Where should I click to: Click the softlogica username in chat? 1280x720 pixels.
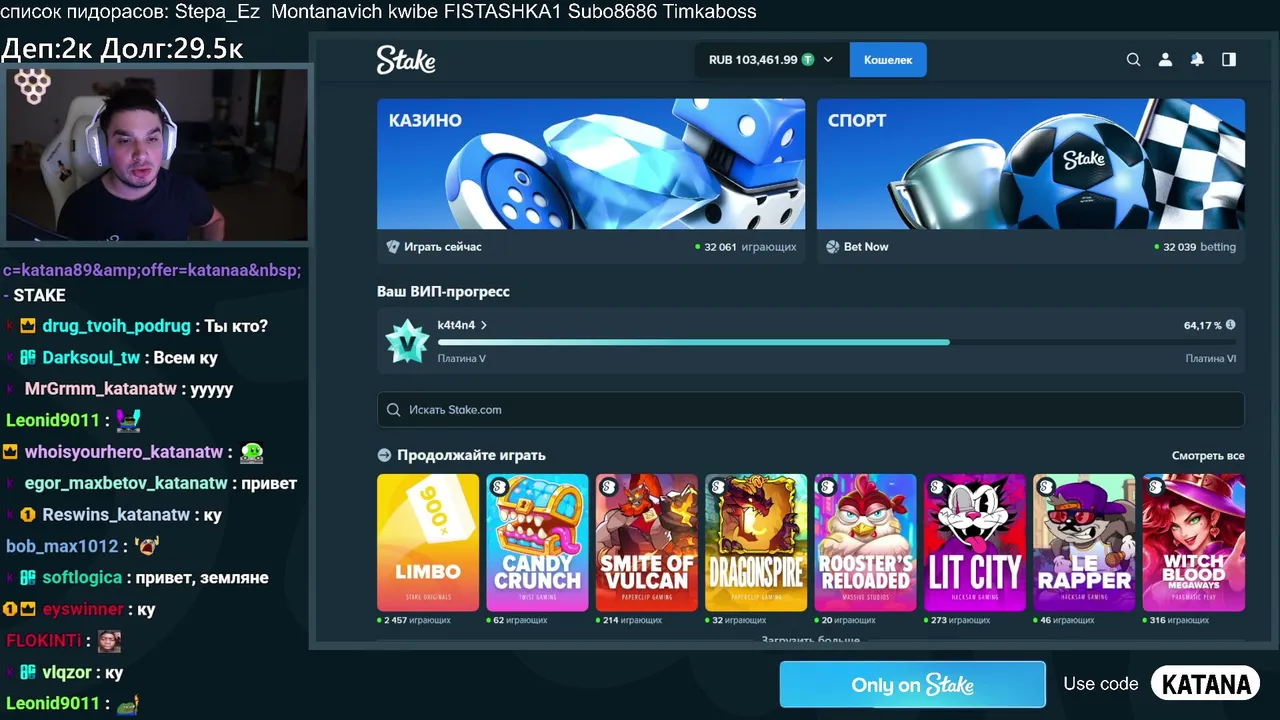coord(82,578)
